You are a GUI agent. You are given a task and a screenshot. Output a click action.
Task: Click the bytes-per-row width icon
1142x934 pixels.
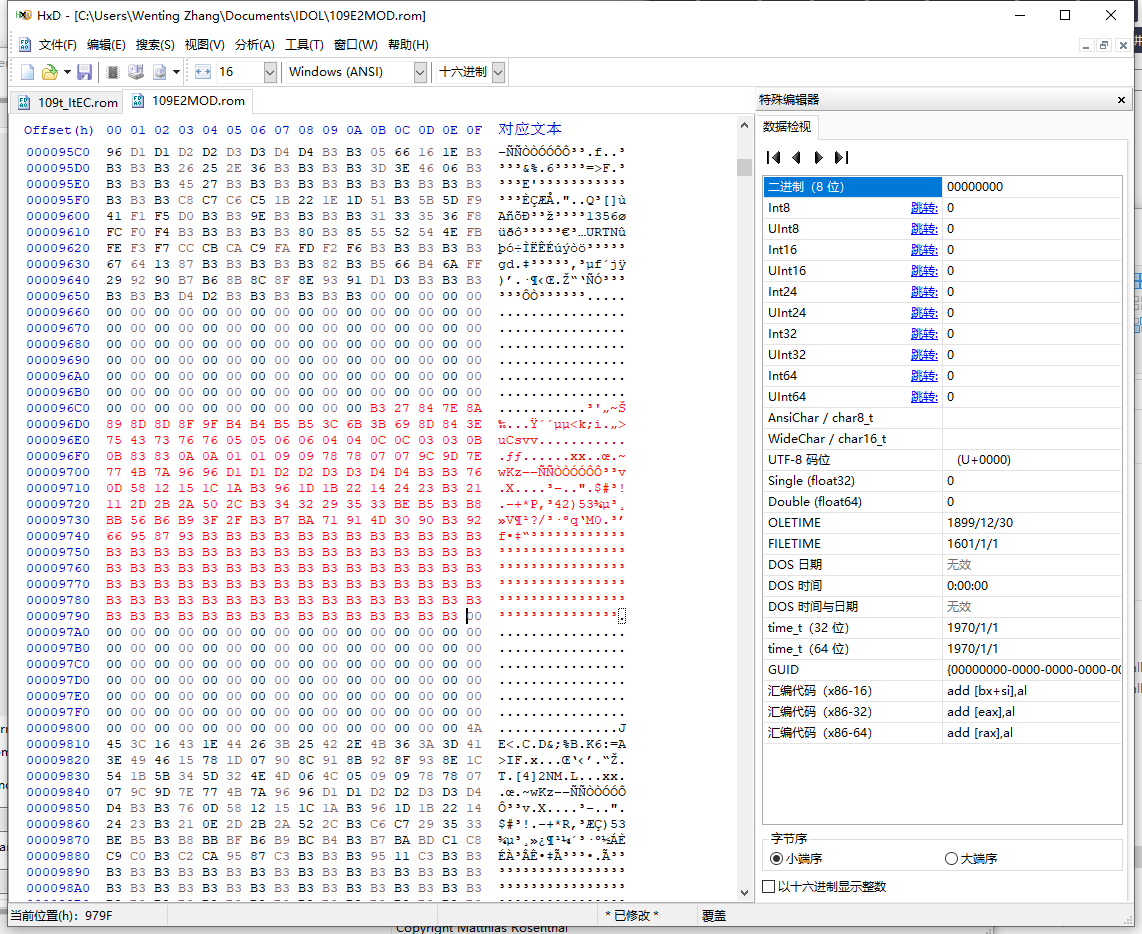(203, 72)
